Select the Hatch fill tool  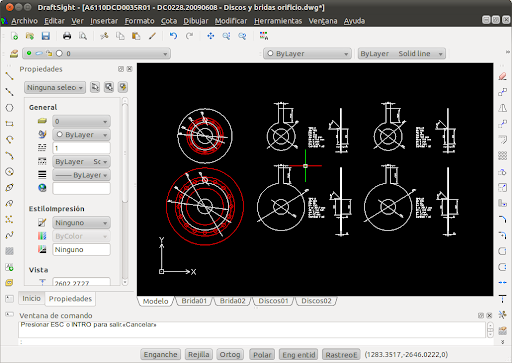click(x=9, y=251)
